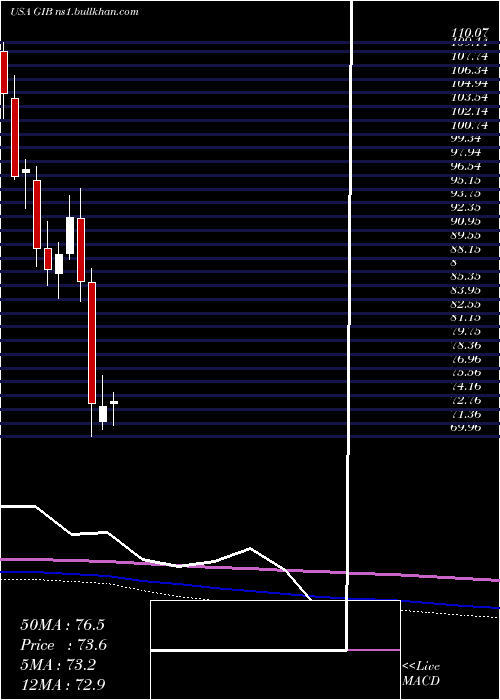Click the 100.74 price level

(x=469, y=125)
